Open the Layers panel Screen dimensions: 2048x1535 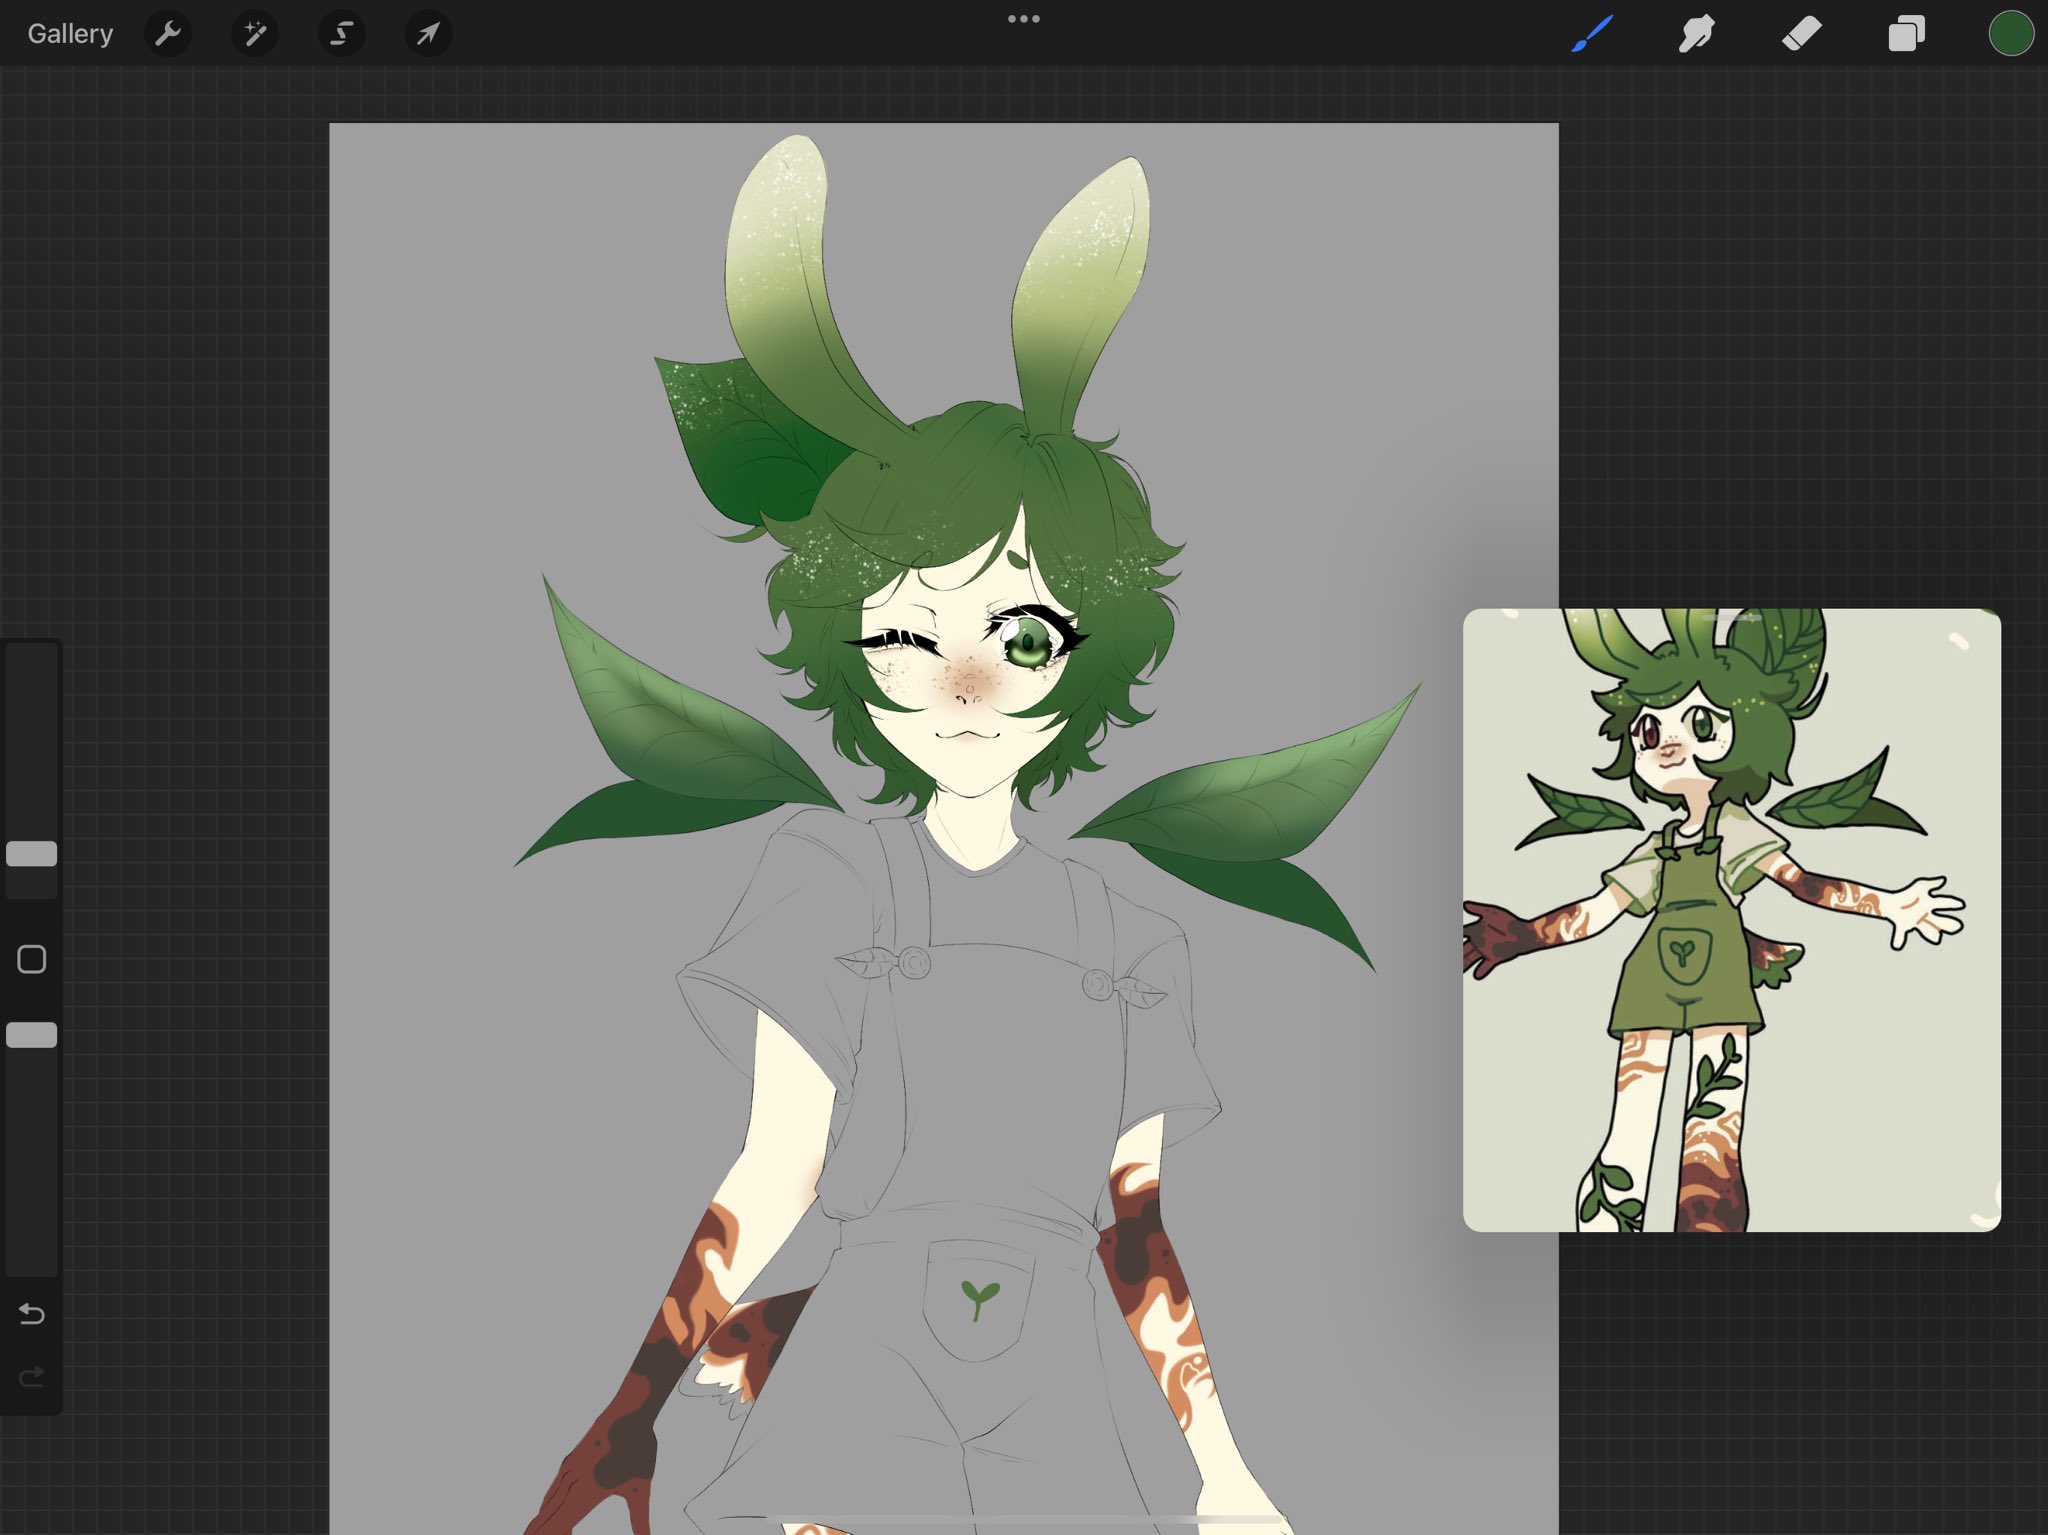point(1906,34)
